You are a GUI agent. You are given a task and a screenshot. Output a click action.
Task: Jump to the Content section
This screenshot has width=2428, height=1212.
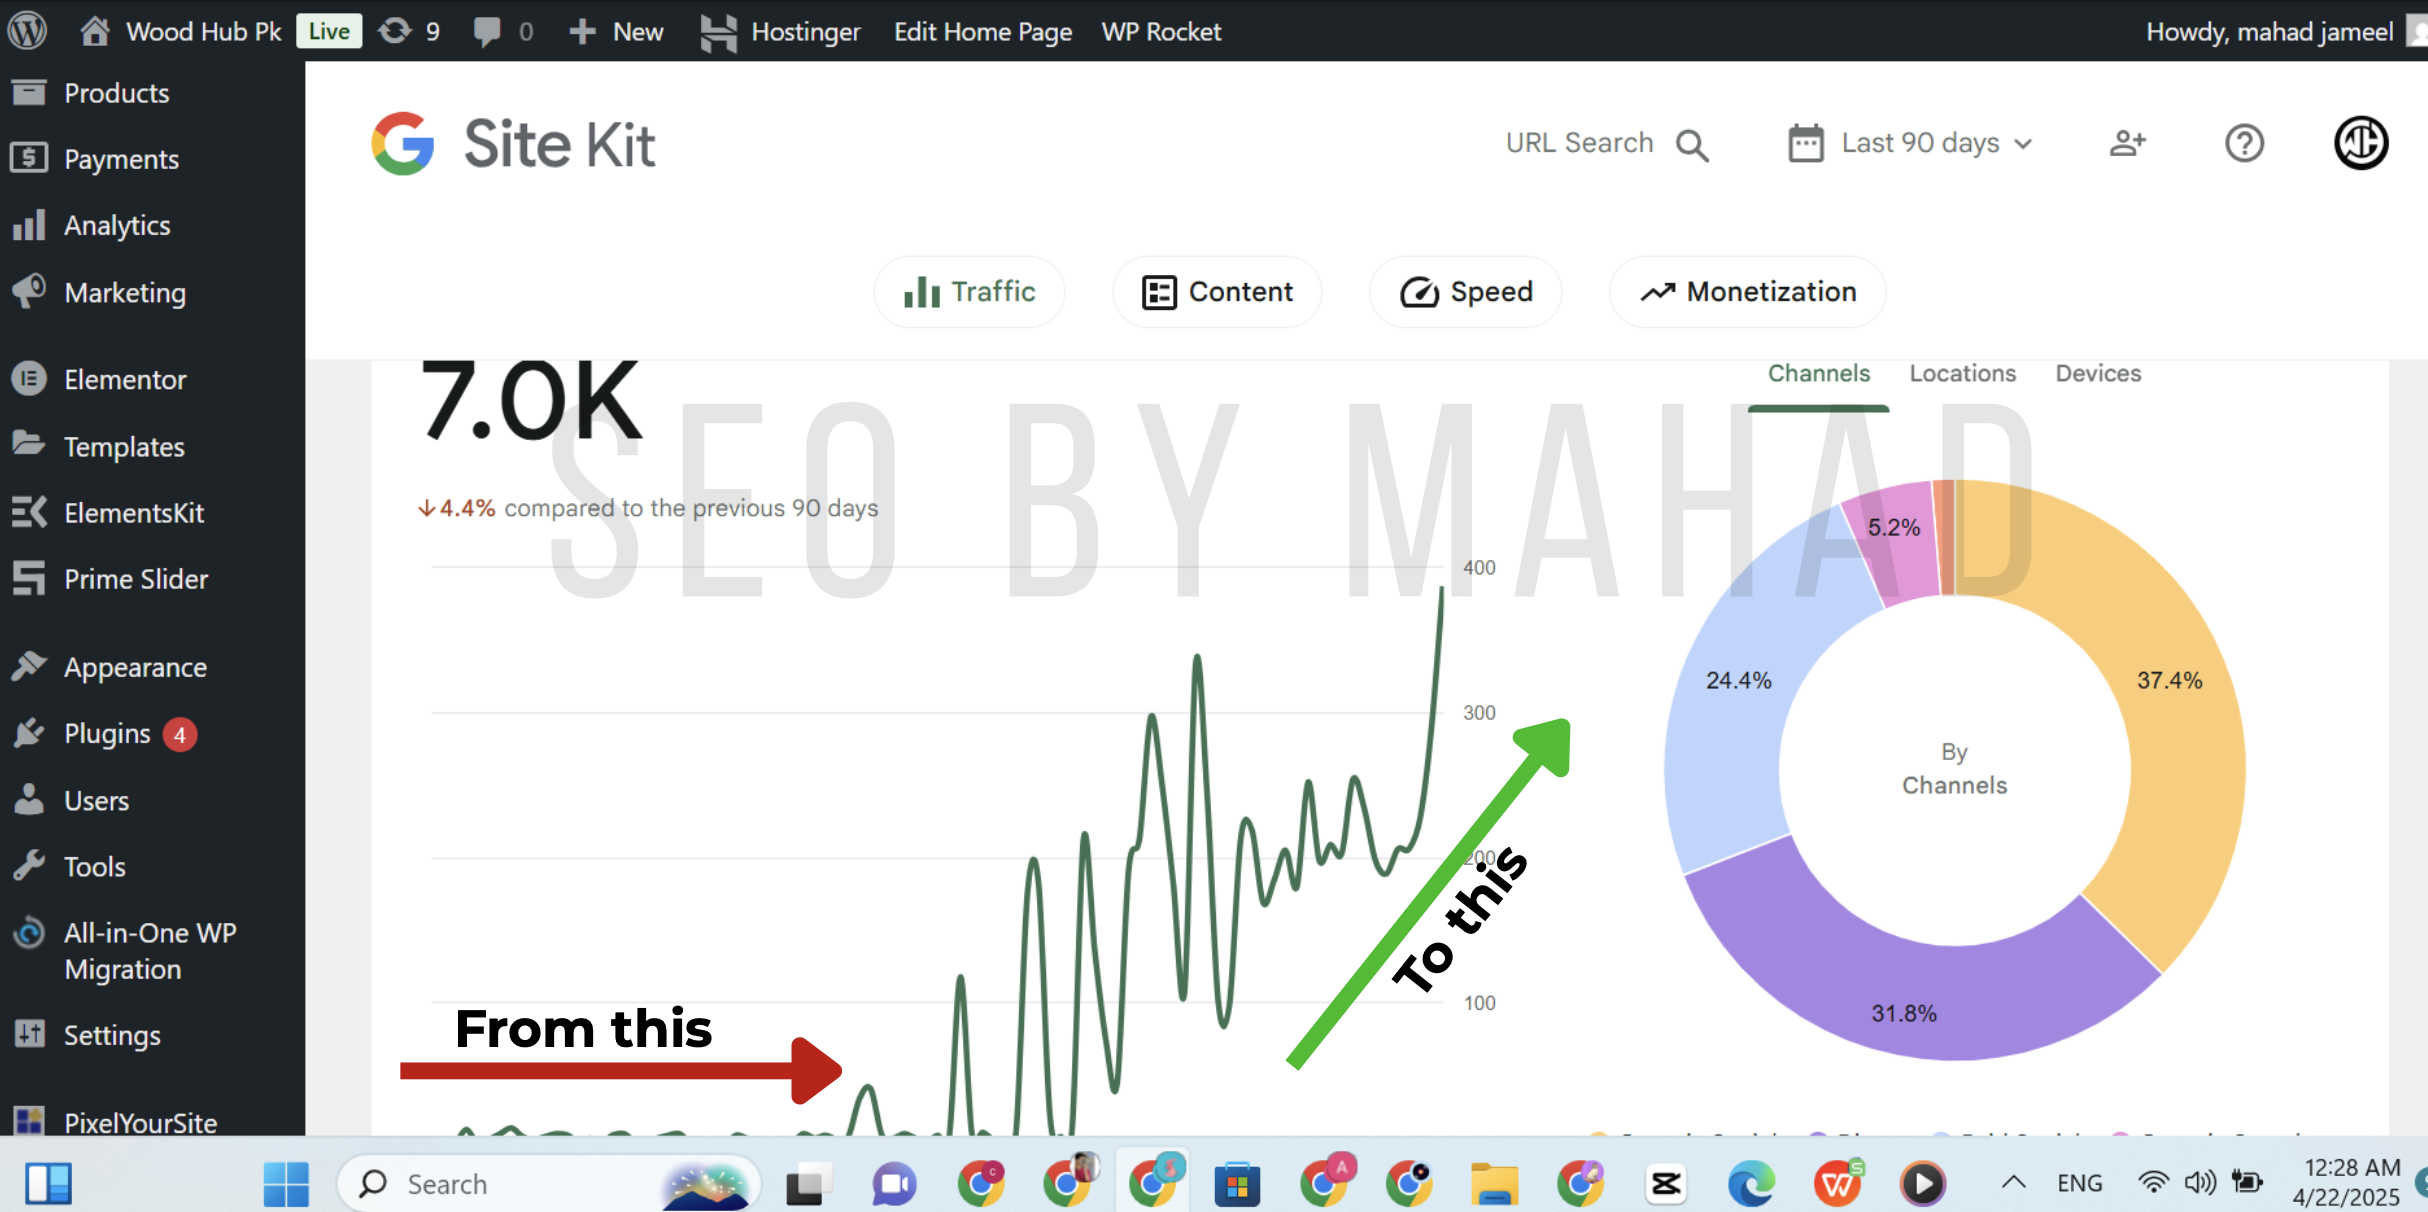click(1216, 292)
